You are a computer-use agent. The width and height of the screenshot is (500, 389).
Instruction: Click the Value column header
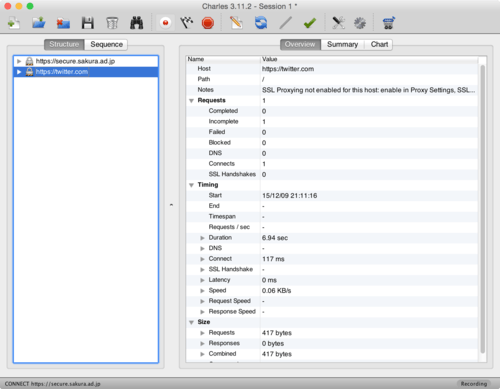[369, 59]
